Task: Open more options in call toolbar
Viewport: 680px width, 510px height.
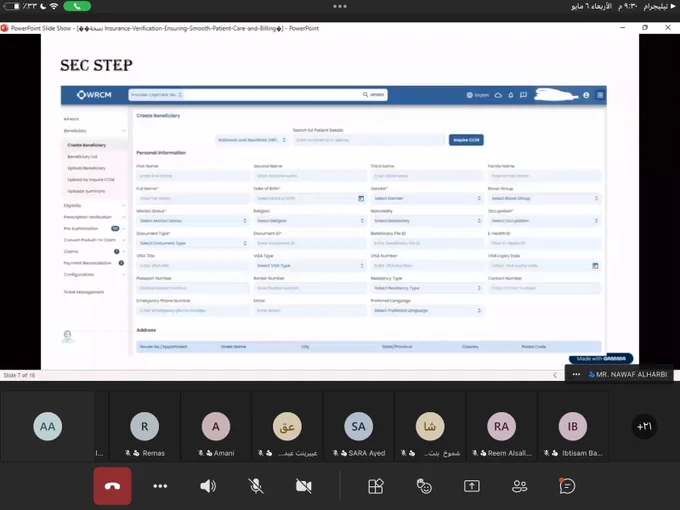Action: click(x=160, y=486)
